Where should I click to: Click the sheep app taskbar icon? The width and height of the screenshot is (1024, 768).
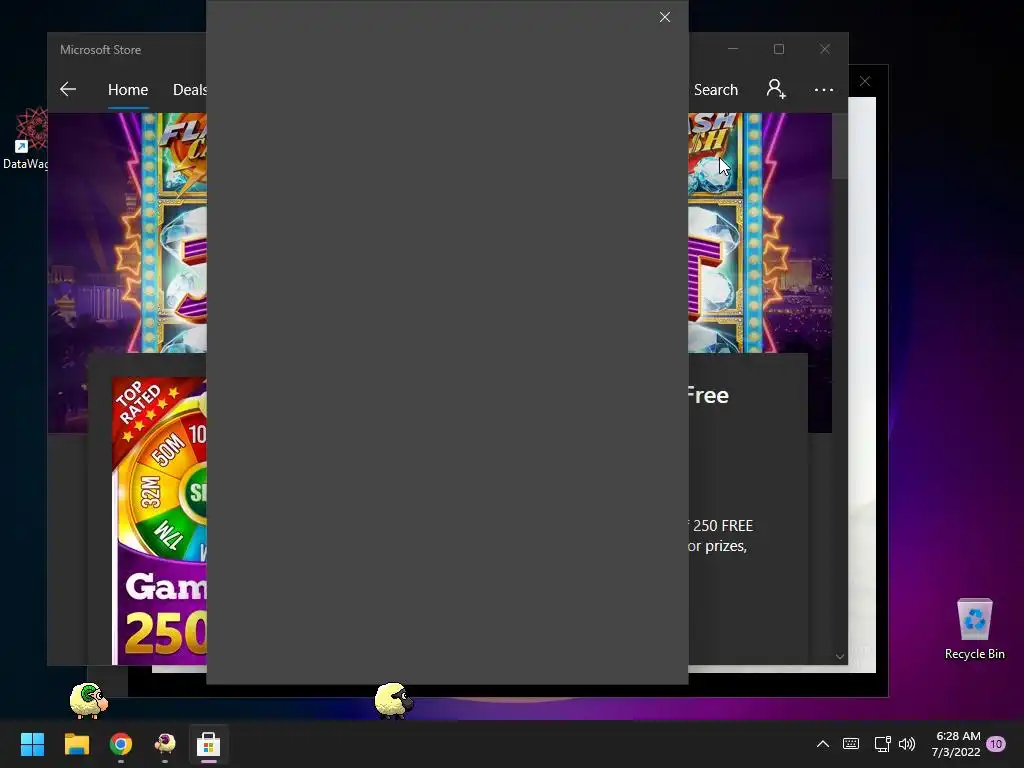pos(165,744)
